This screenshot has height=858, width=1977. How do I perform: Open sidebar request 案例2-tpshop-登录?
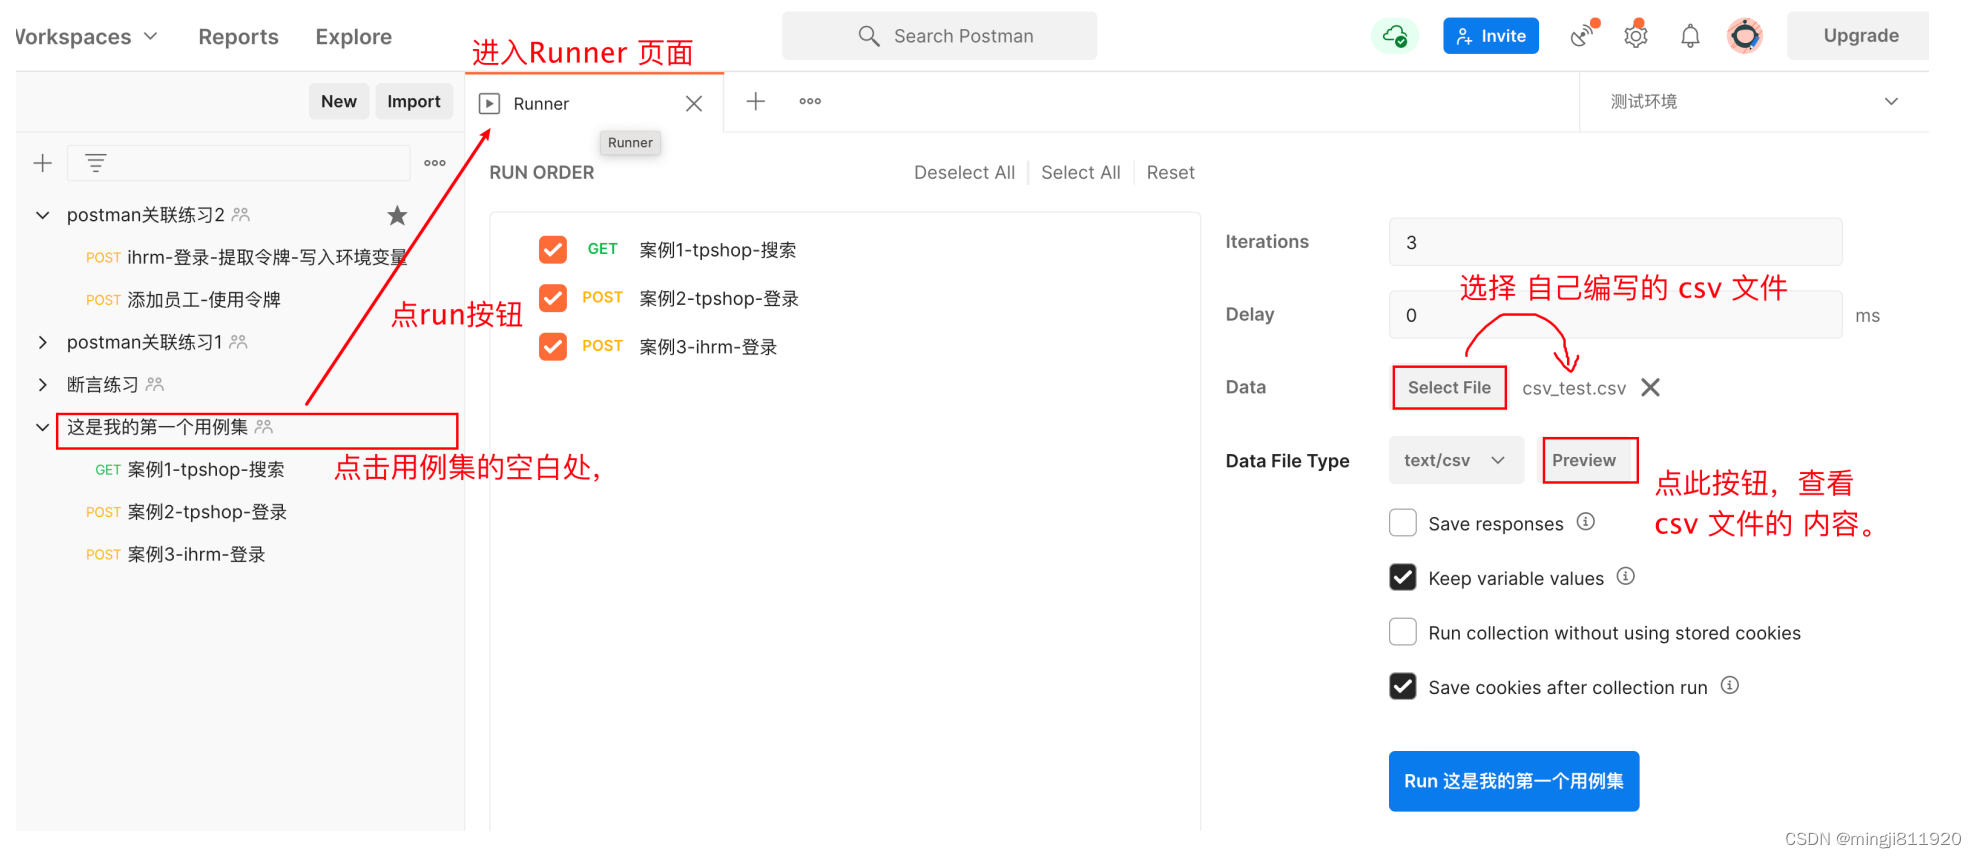coord(186,512)
